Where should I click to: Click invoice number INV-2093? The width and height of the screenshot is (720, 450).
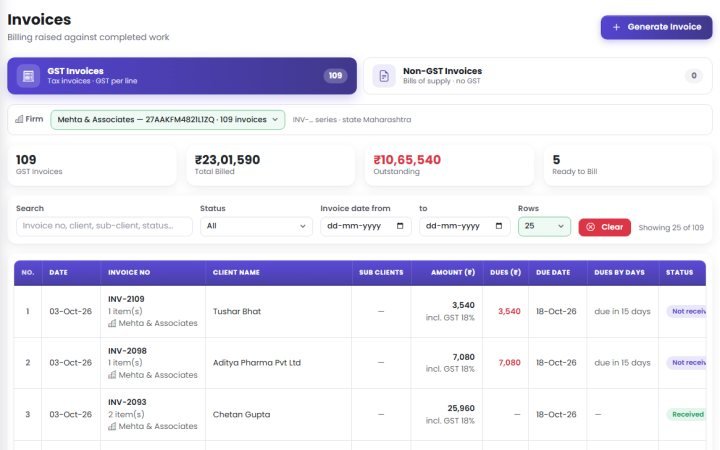[x=127, y=402]
